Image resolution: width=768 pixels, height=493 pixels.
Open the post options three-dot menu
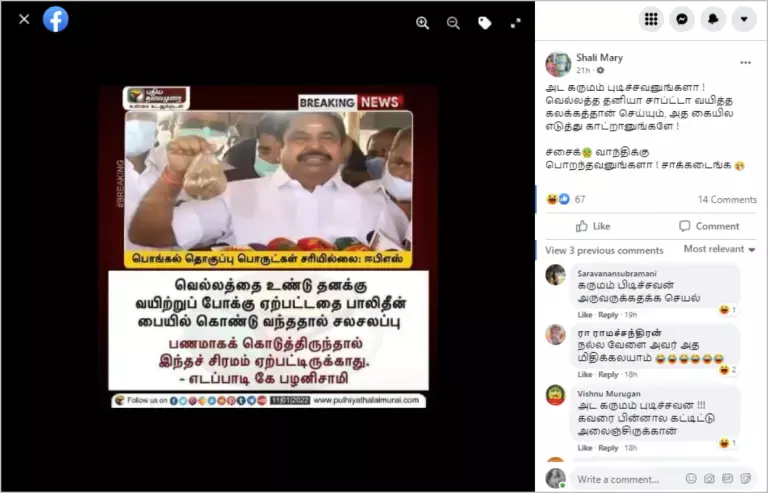(x=745, y=63)
